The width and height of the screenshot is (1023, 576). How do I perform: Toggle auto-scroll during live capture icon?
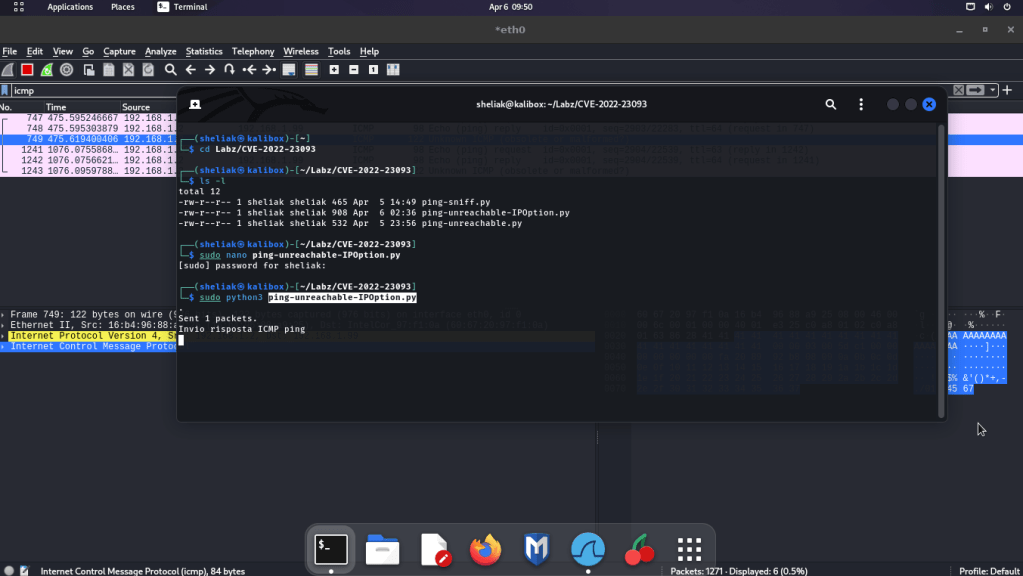pyautogui.click(x=290, y=70)
